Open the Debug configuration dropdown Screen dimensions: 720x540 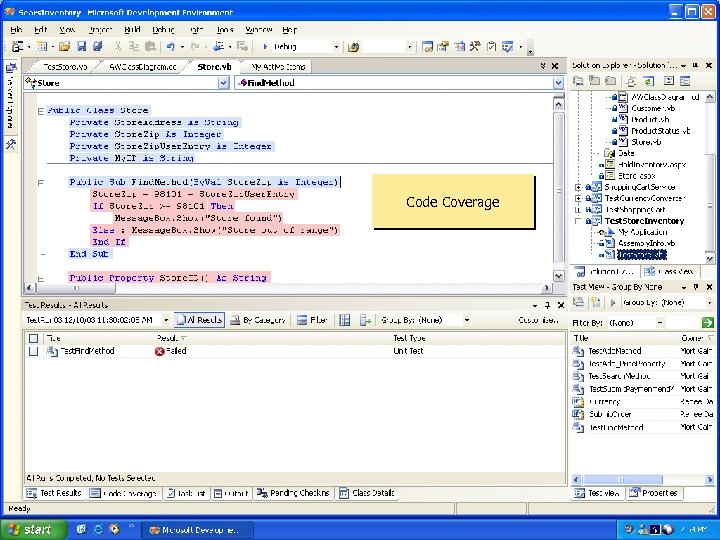pyautogui.click(x=335, y=47)
